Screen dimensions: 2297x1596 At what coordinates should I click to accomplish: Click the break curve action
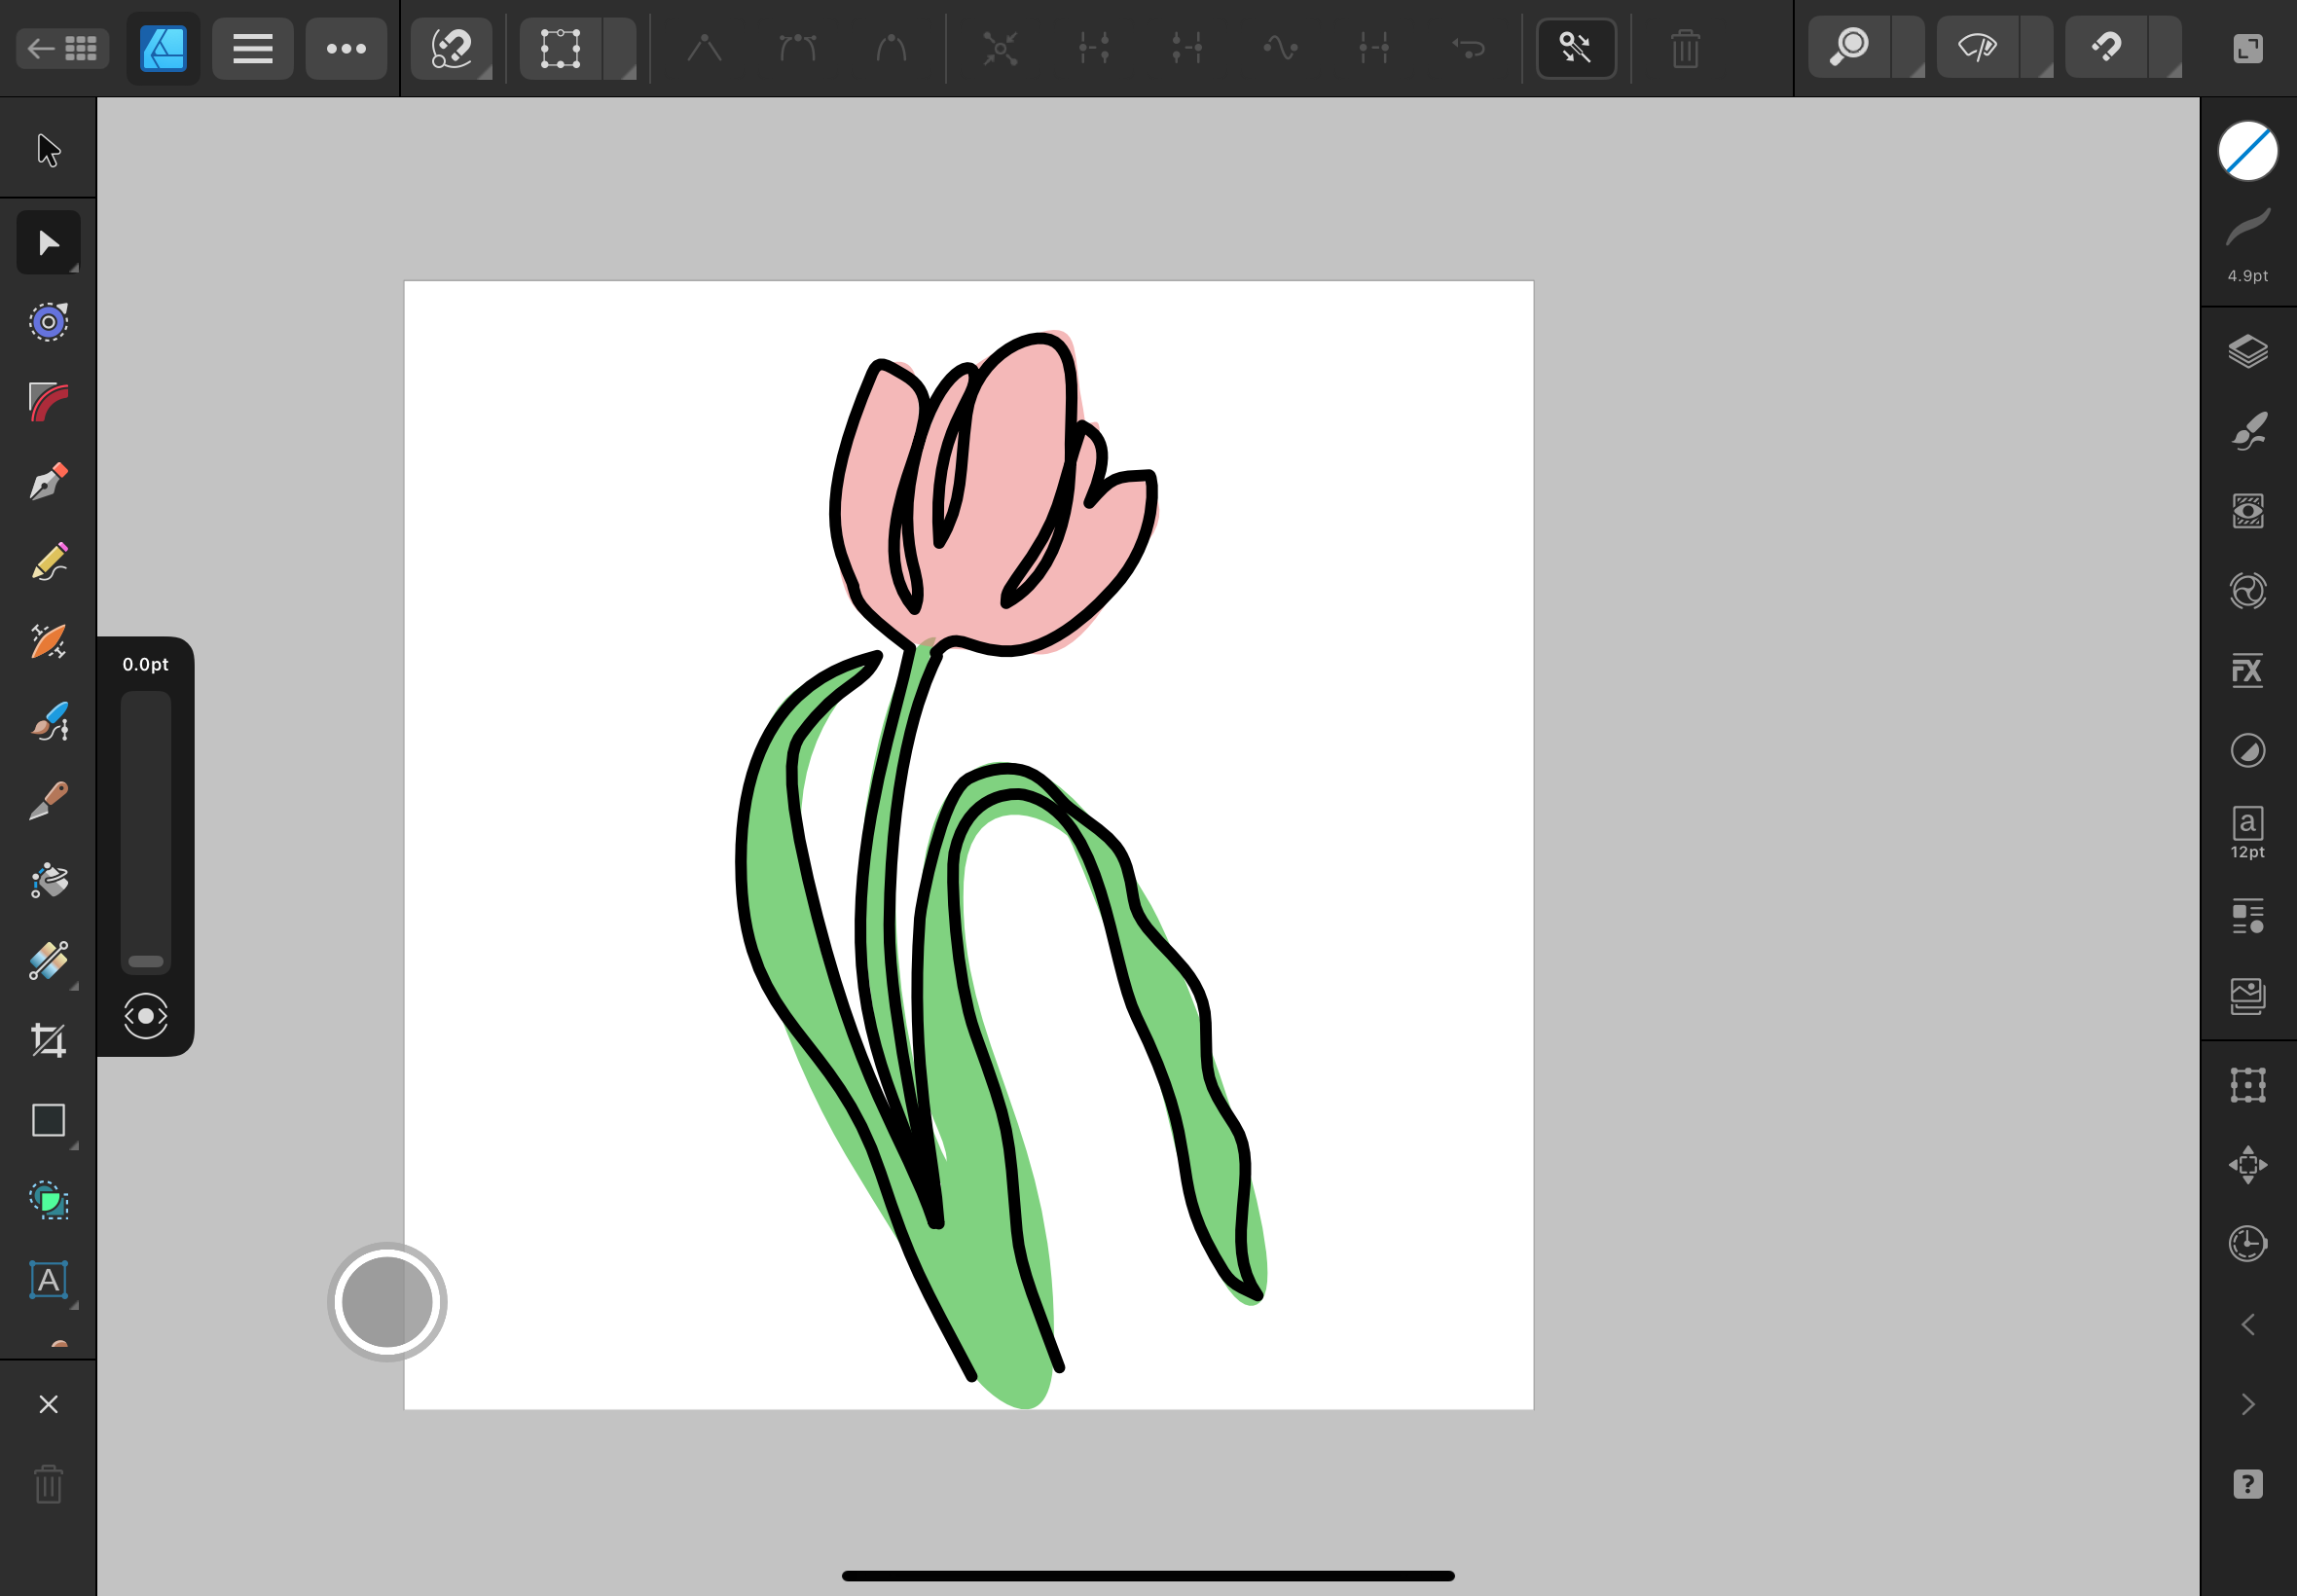[1000, 48]
